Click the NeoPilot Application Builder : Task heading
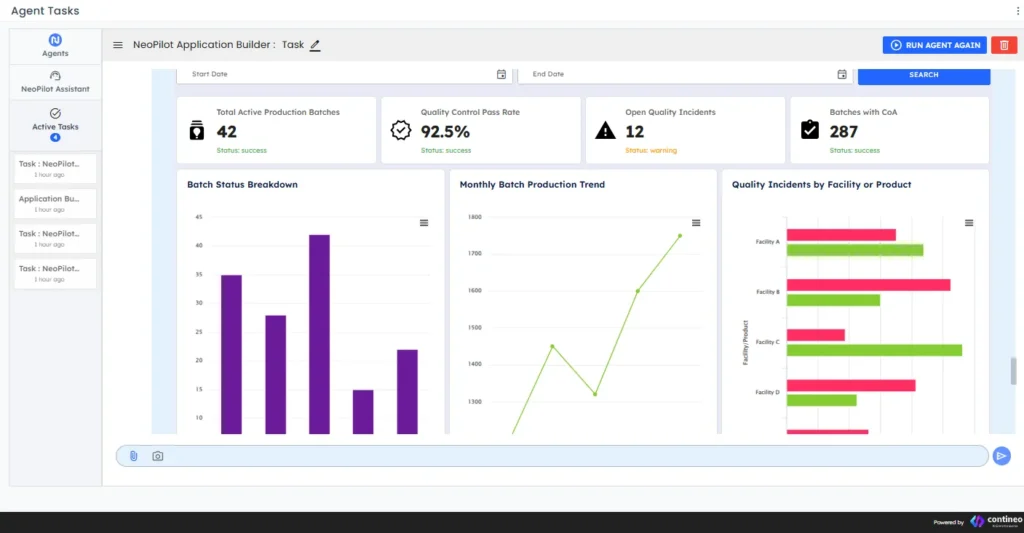Image resolution: width=1024 pixels, height=533 pixels. click(x=218, y=44)
